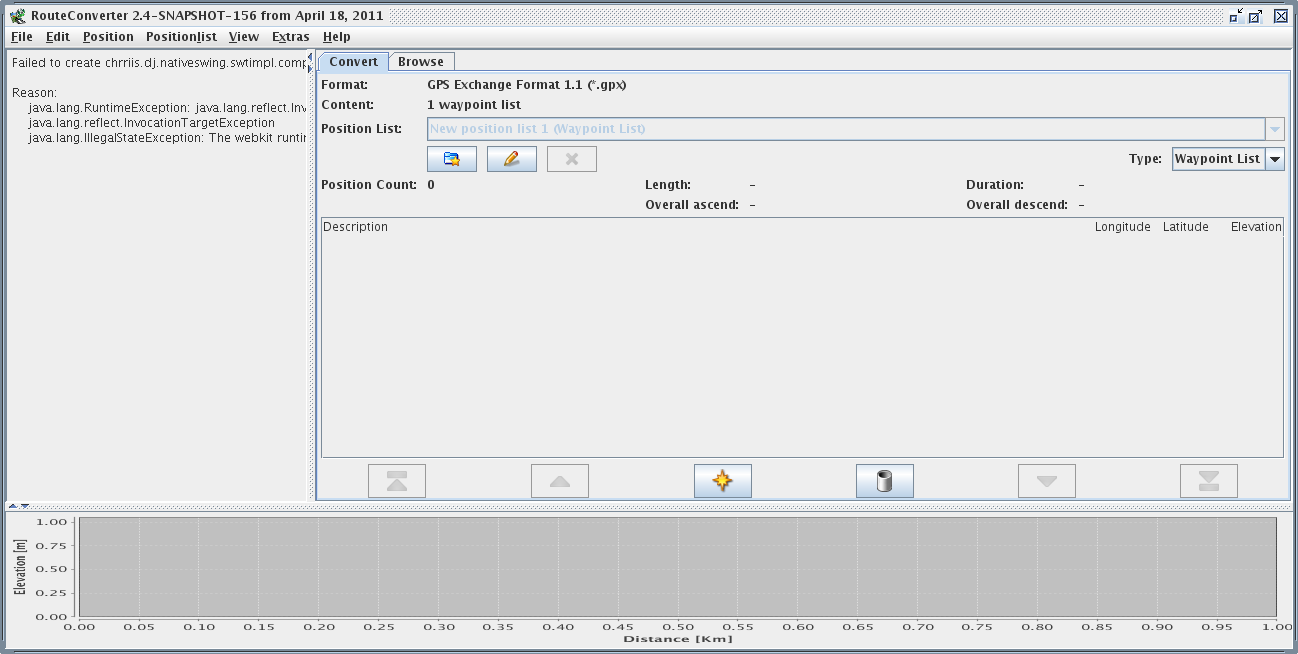
Task: Expand the Position List combo box arrow
Action: click(x=1275, y=129)
